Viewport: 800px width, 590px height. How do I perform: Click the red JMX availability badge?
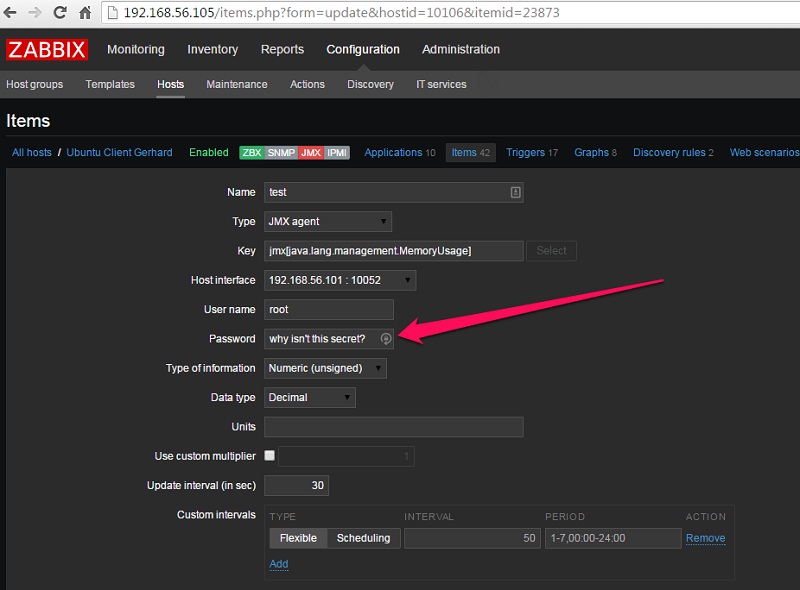pos(312,153)
